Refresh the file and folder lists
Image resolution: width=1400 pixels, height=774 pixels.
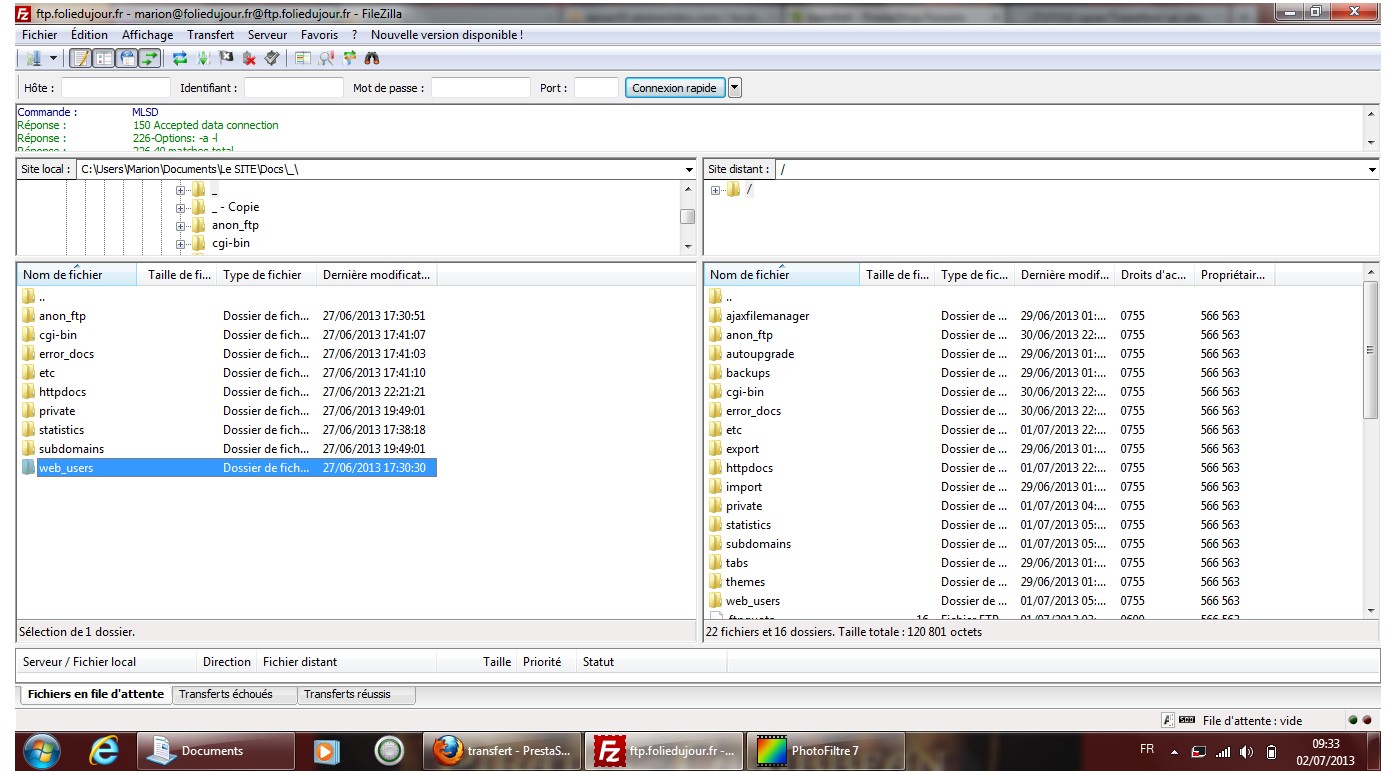click(180, 58)
